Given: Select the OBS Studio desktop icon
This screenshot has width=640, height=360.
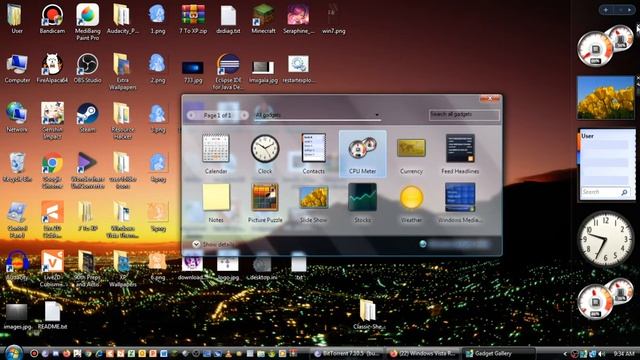Looking at the screenshot, I should (x=87, y=68).
